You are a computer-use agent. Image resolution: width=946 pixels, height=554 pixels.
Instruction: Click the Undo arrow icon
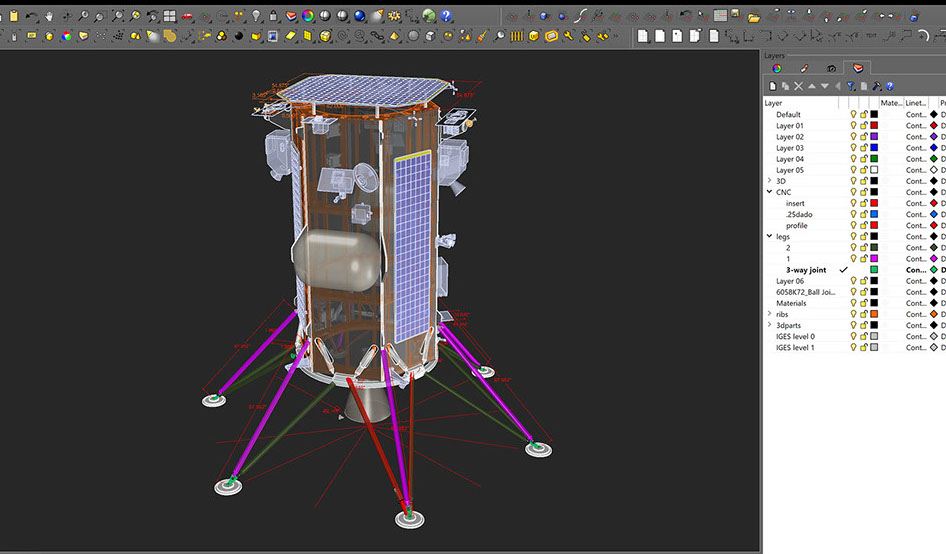[33, 16]
